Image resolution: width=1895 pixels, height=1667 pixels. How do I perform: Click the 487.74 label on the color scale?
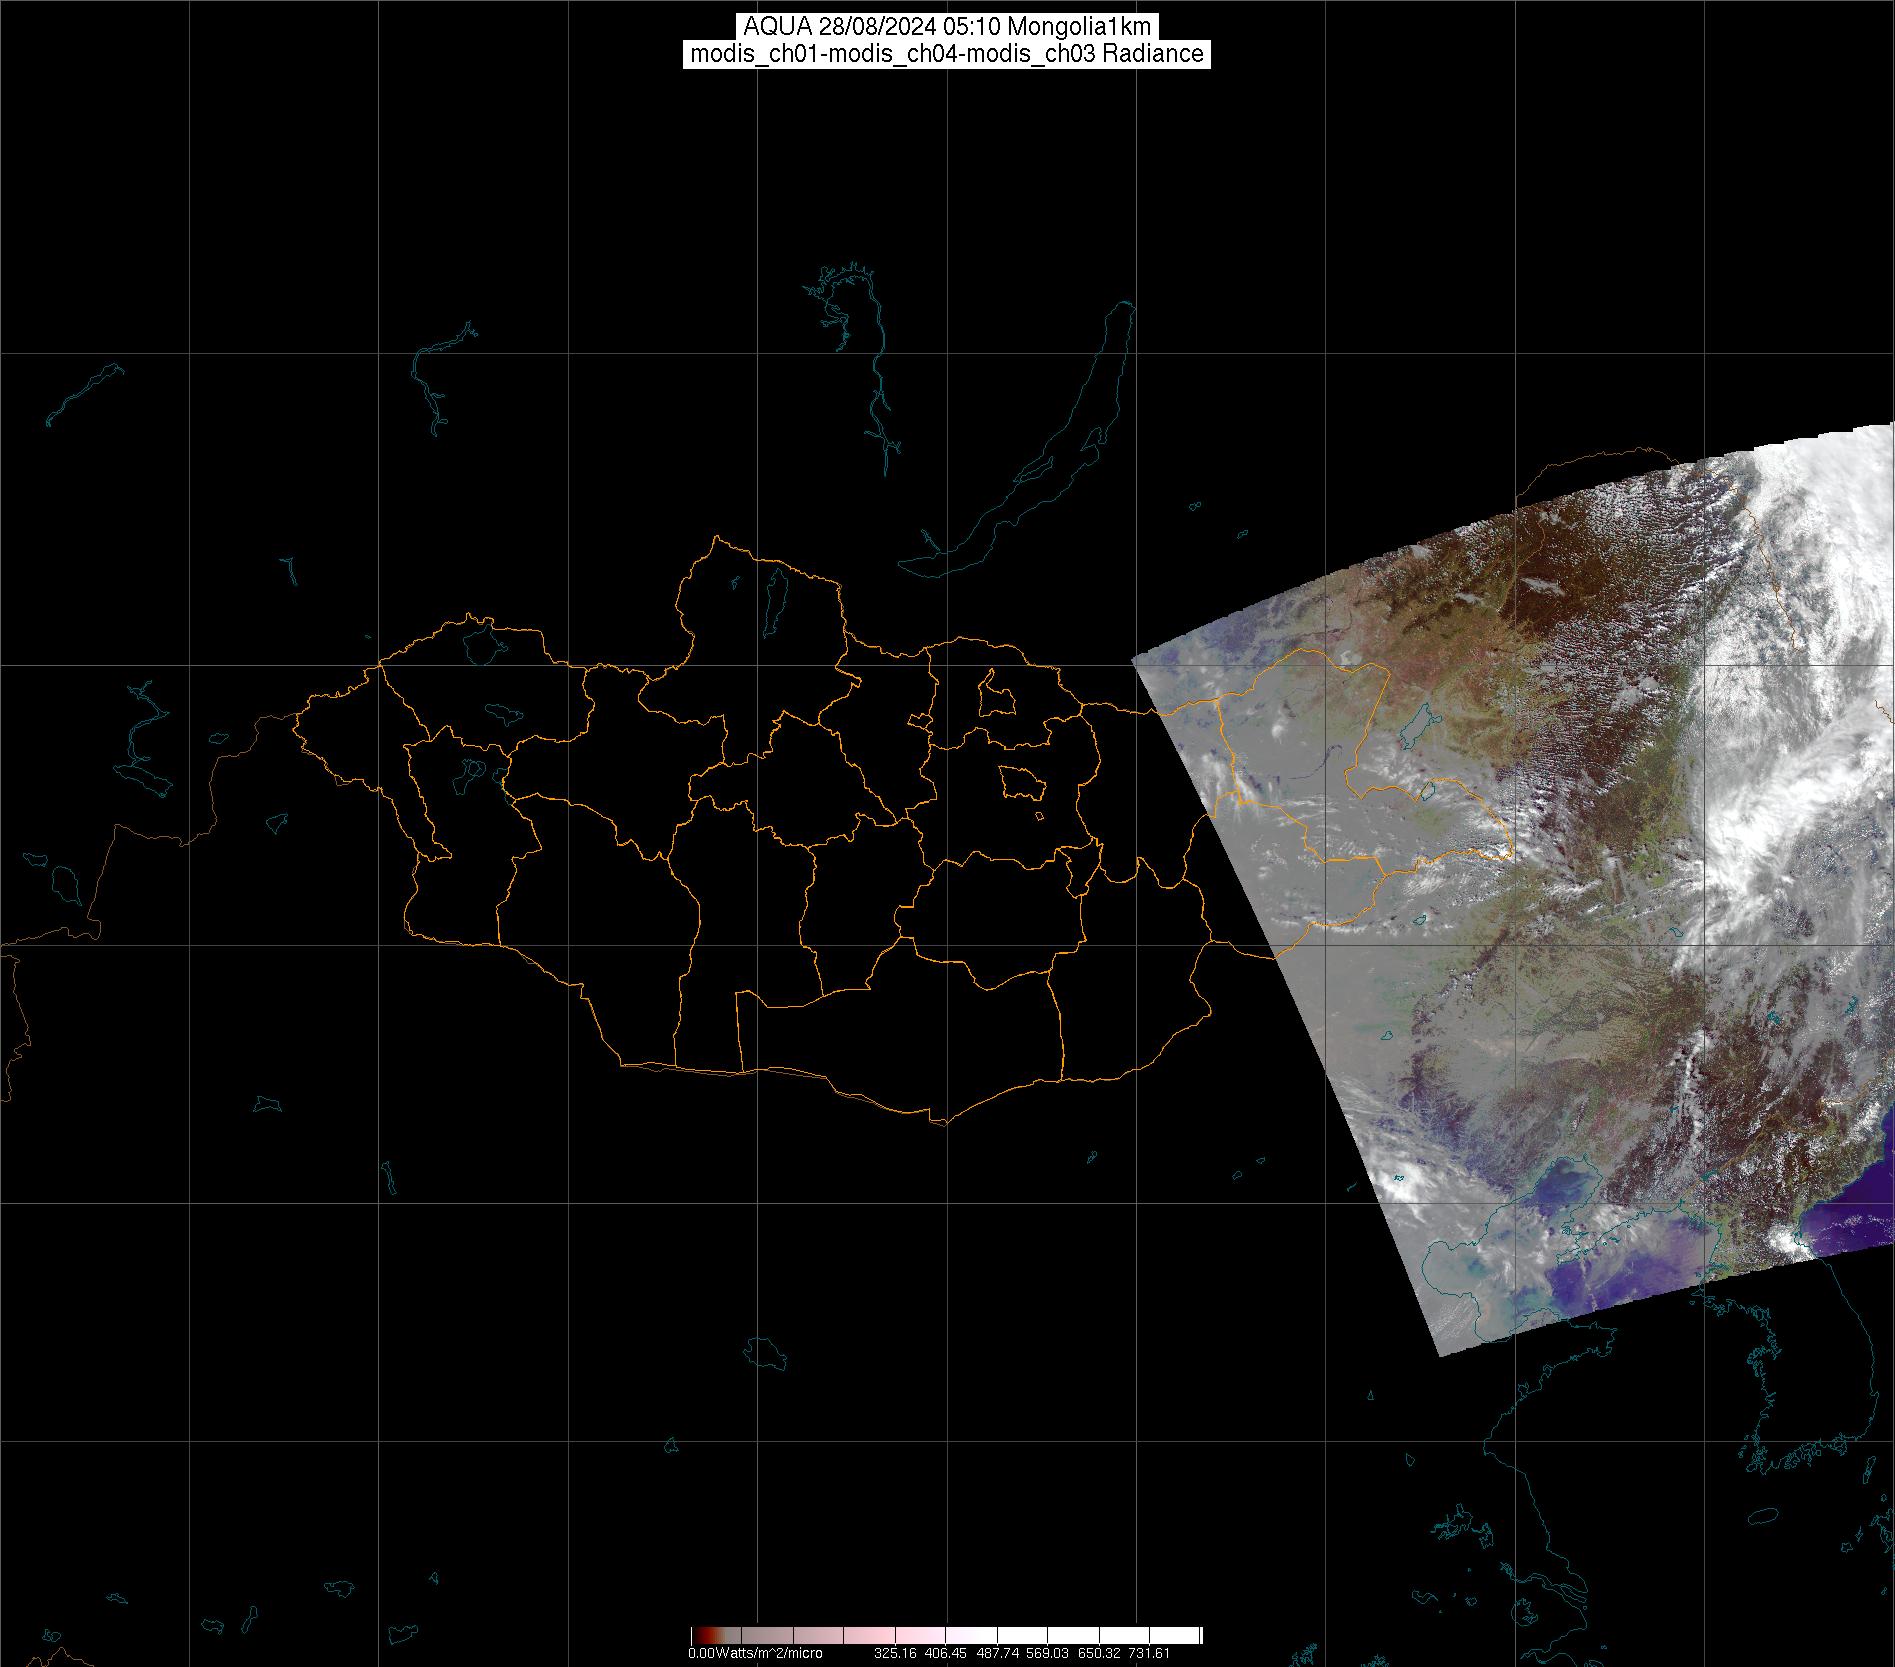(997, 1653)
